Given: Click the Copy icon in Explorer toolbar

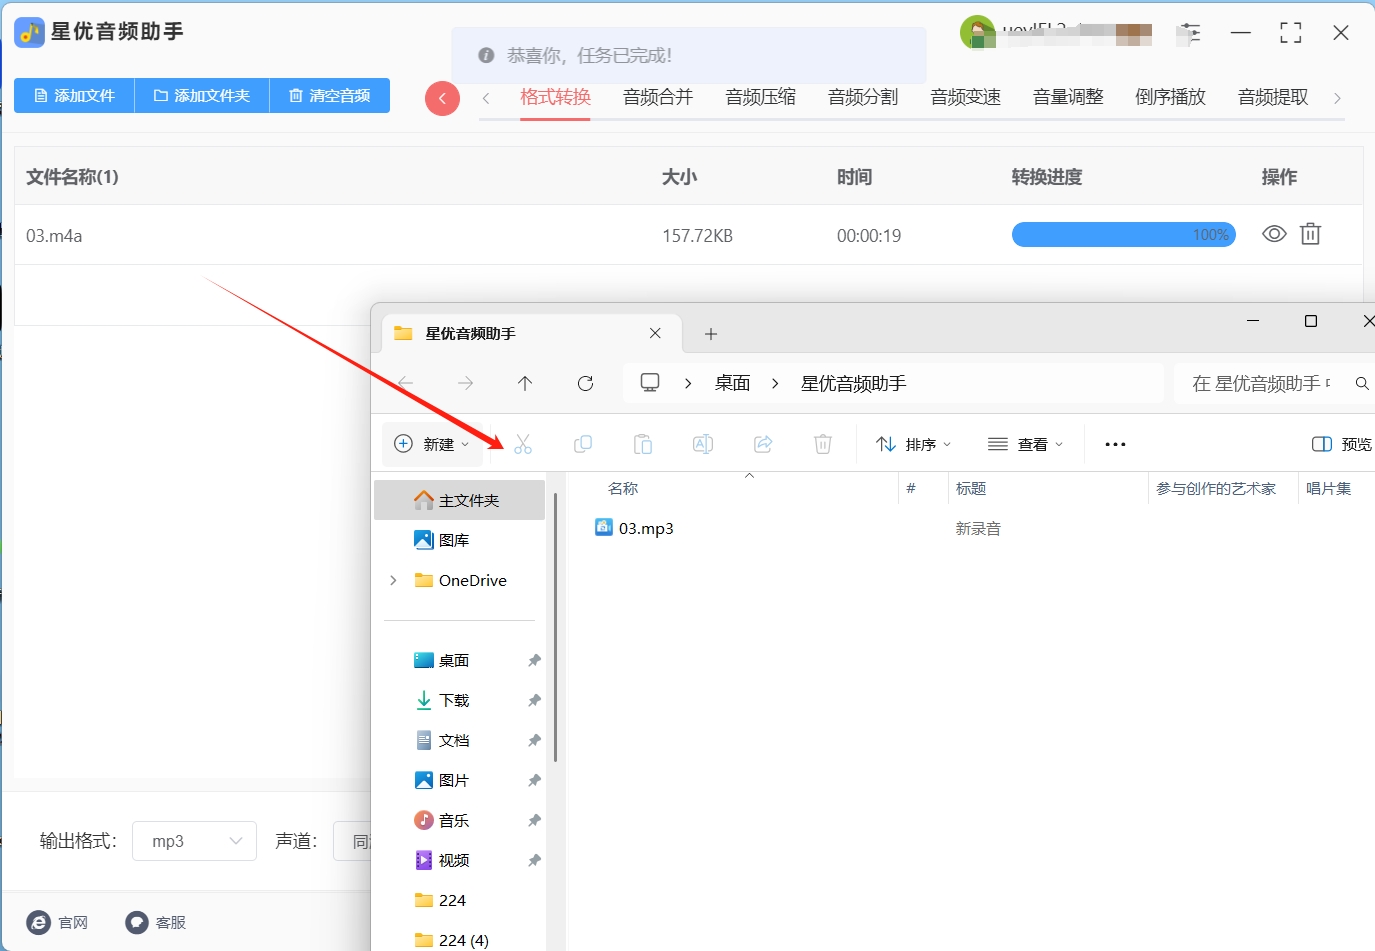Looking at the screenshot, I should pos(583,444).
